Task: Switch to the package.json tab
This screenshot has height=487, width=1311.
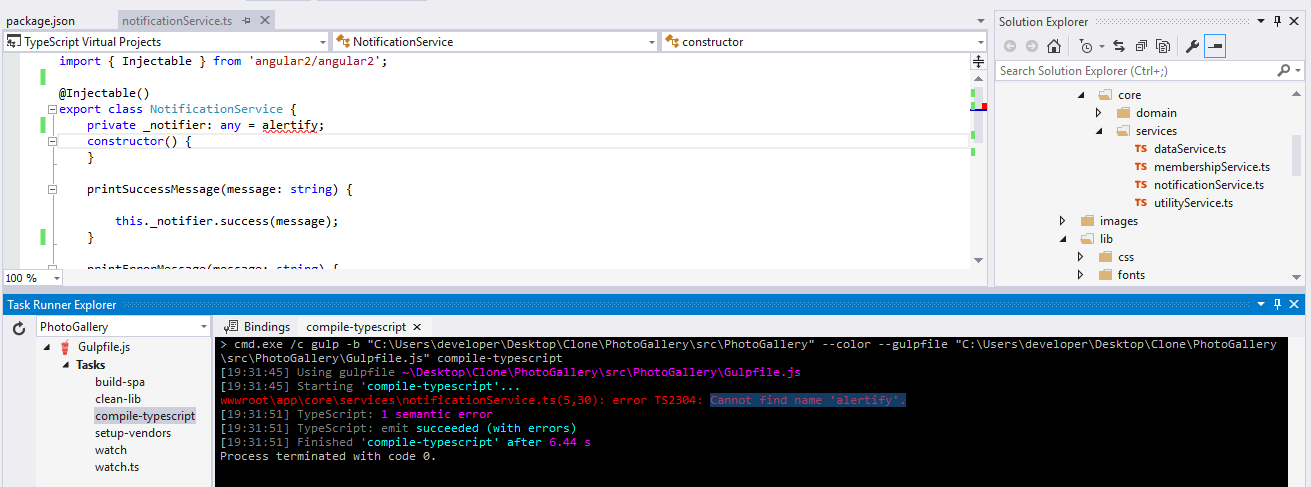Action: click(41, 21)
